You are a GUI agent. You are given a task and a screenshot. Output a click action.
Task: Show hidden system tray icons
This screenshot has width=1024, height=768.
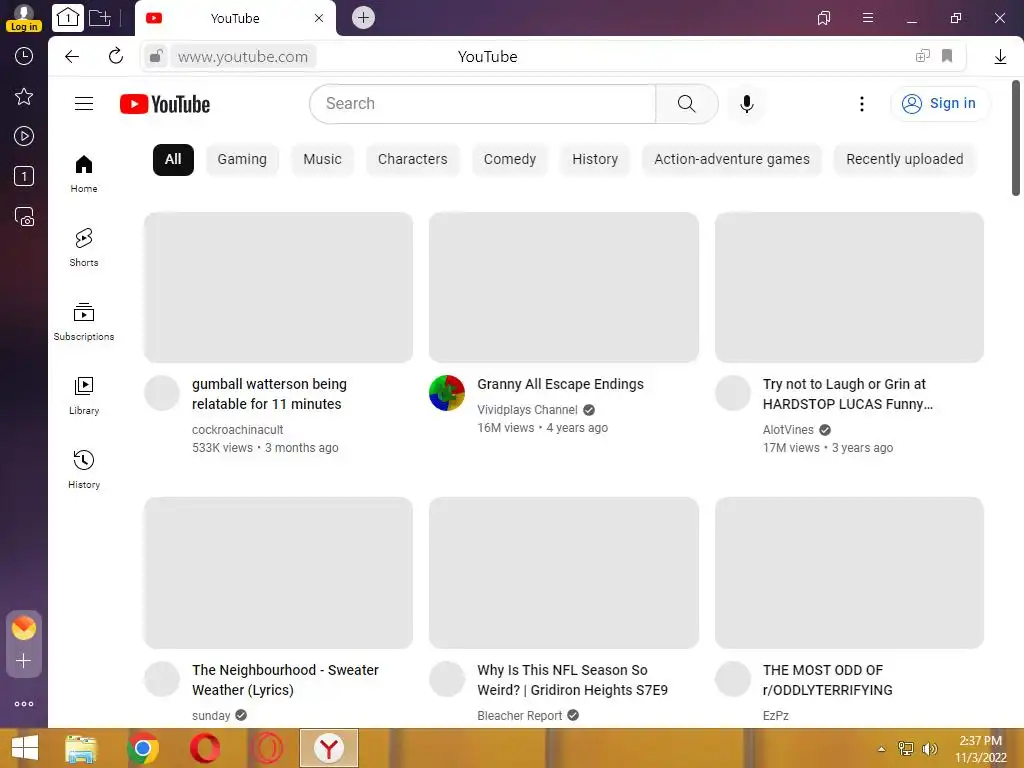(881, 749)
